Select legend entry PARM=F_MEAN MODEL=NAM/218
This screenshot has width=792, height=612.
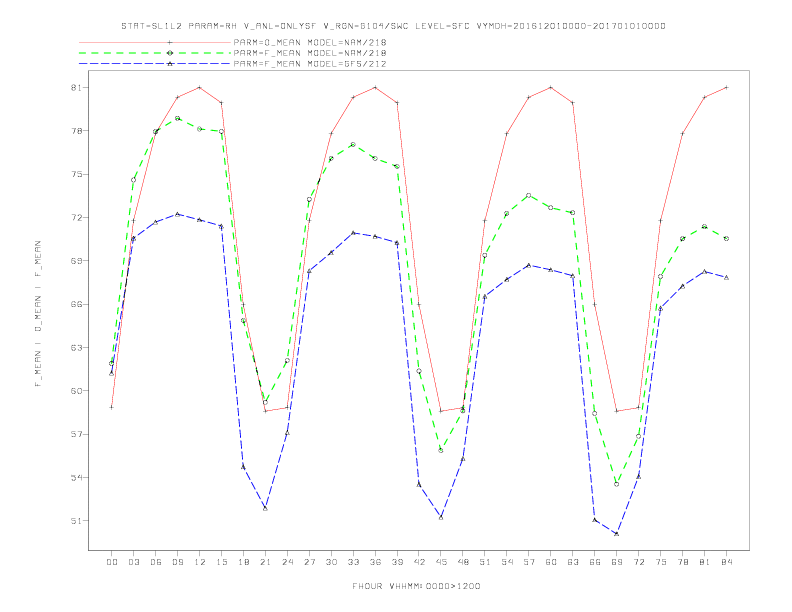tap(310, 53)
